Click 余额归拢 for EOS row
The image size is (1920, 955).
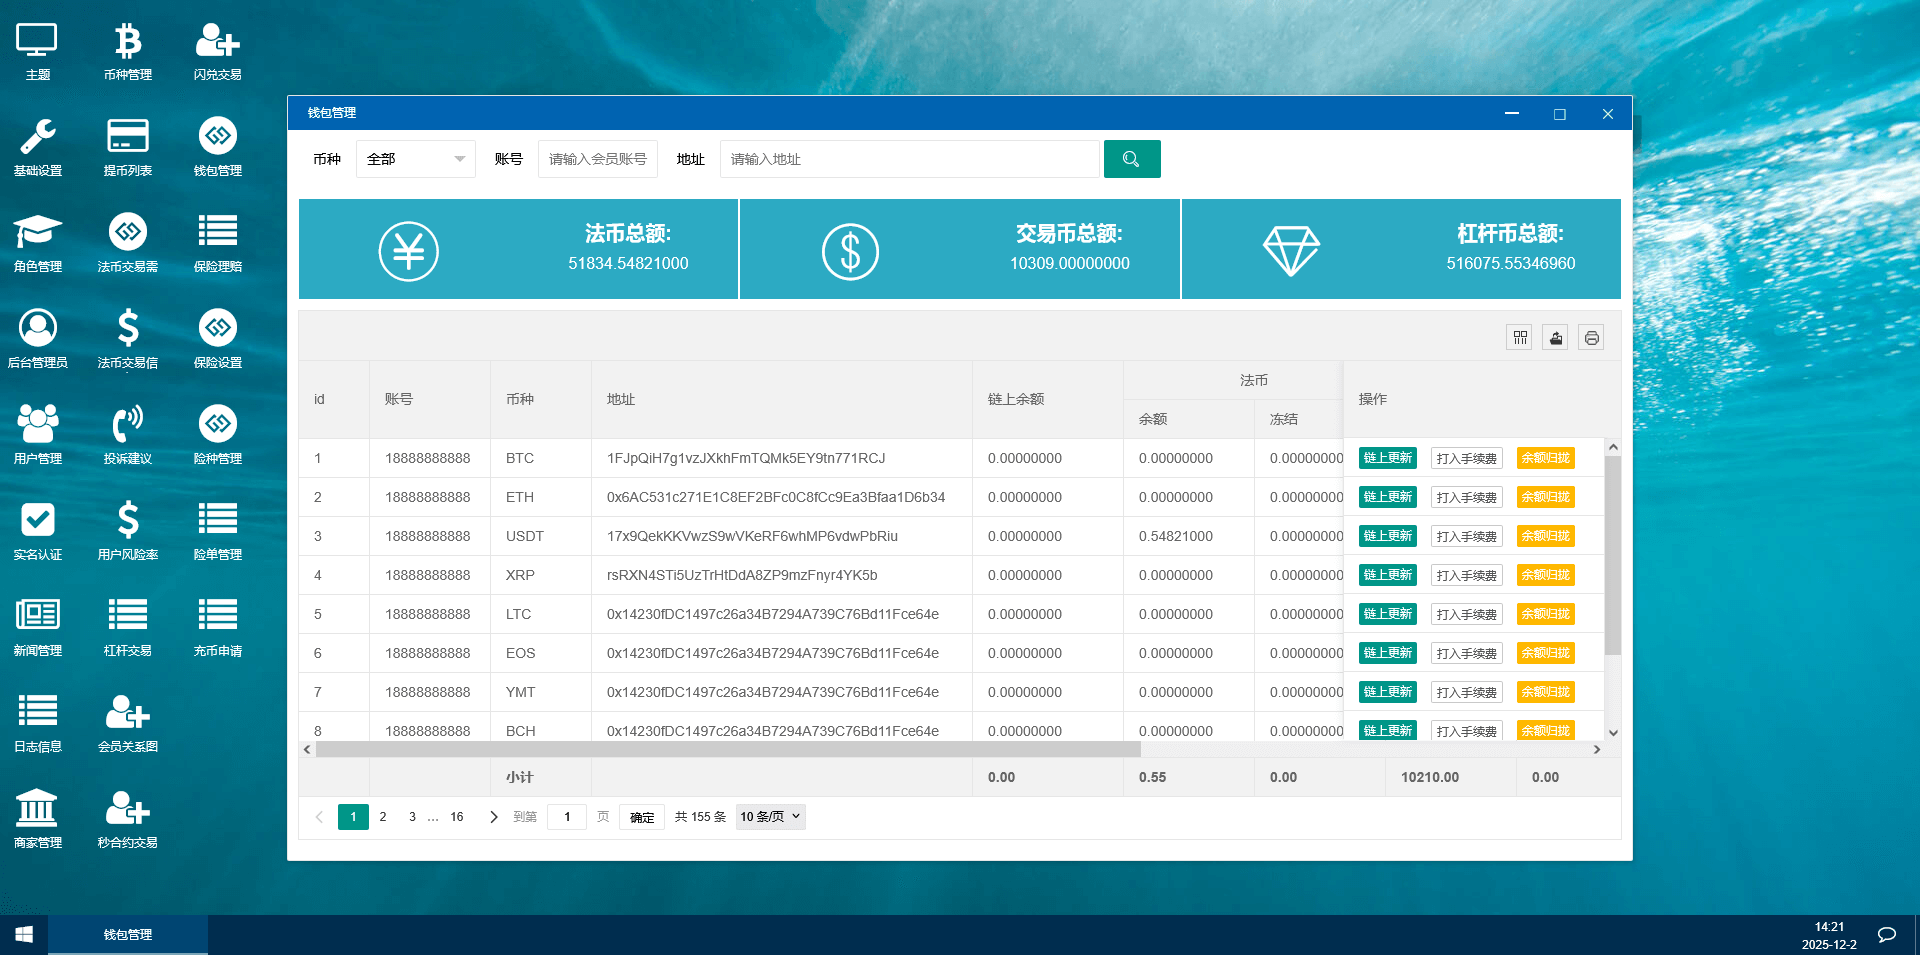1545,653
